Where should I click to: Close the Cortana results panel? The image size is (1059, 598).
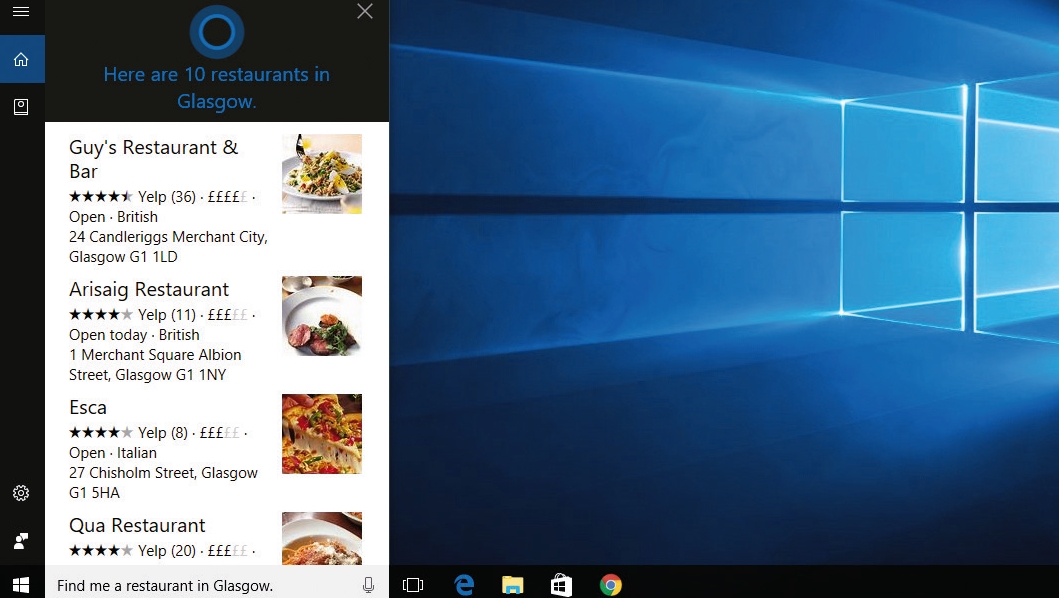(x=365, y=11)
